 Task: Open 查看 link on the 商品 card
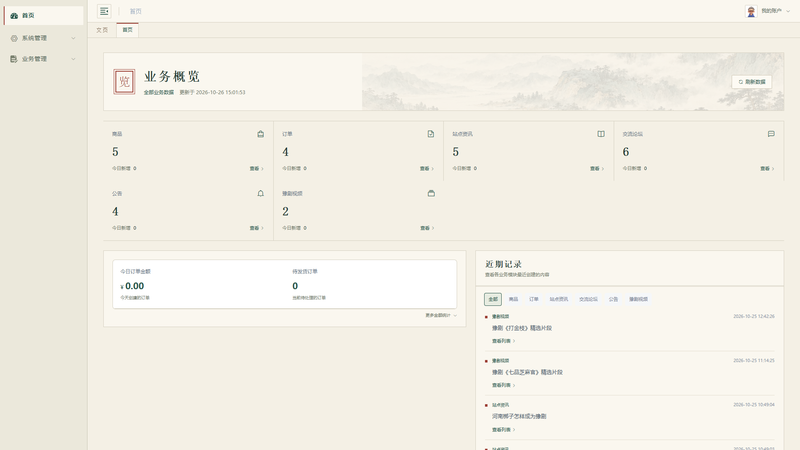pyautogui.click(x=257, y=169)
